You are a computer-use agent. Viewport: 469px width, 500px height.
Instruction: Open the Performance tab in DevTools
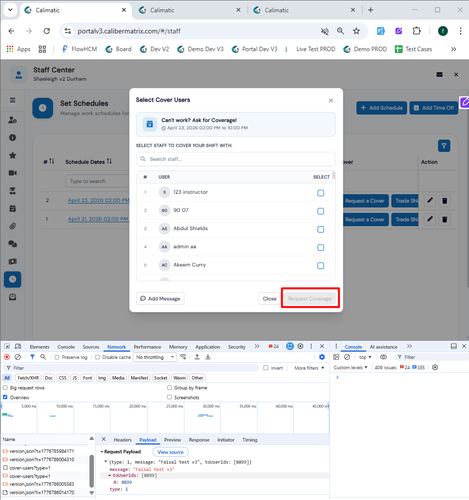(x=147, y=347)
